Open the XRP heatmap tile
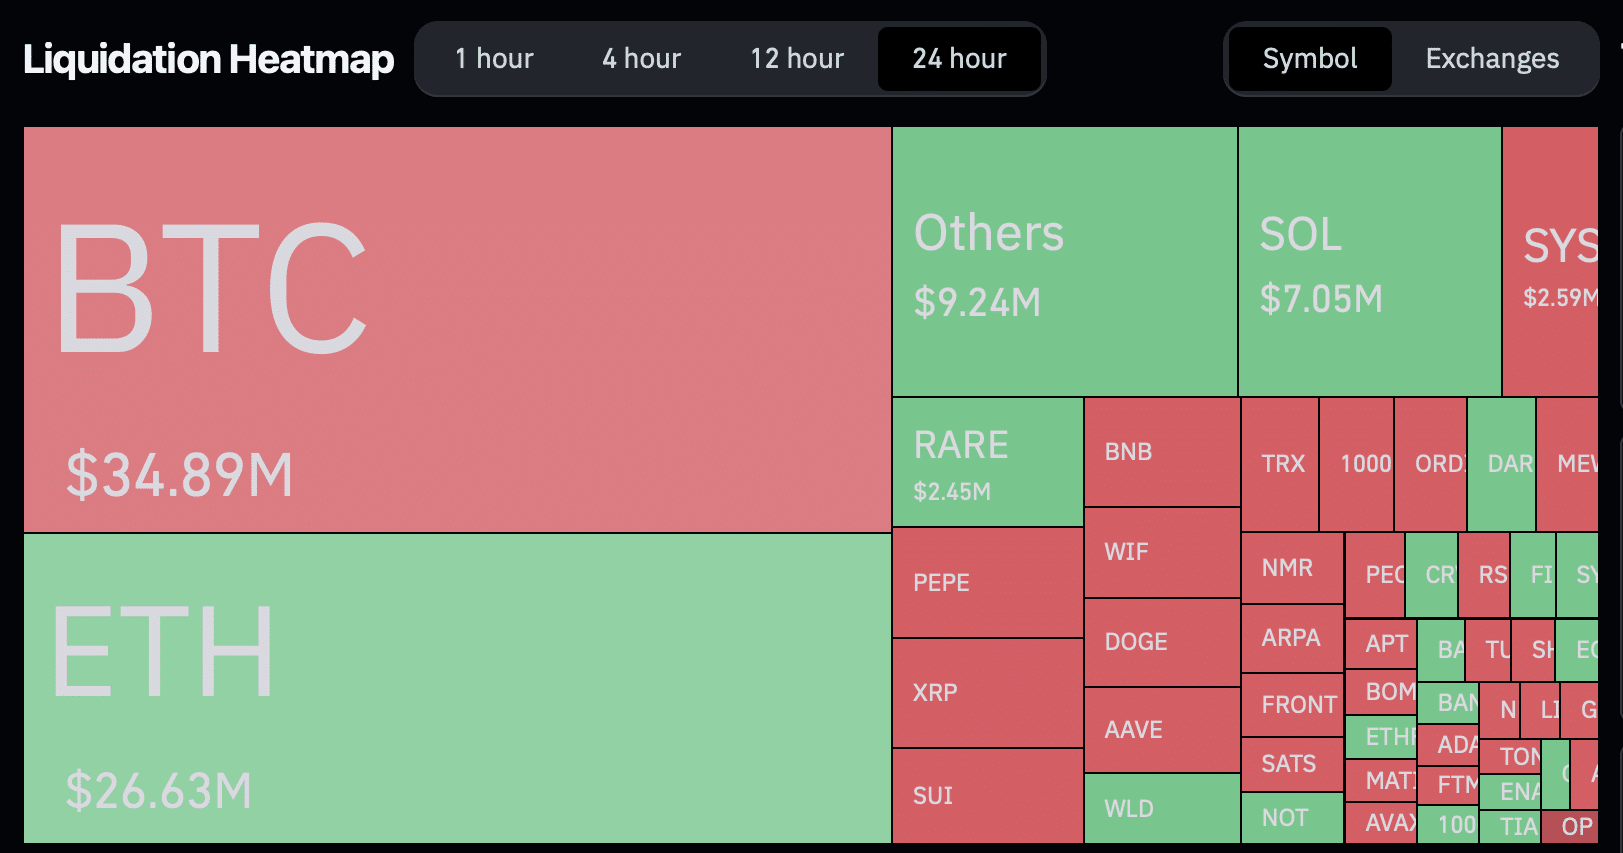Image resolution: width=1623 pixels, height=853 pixels. tap(988, 693)
